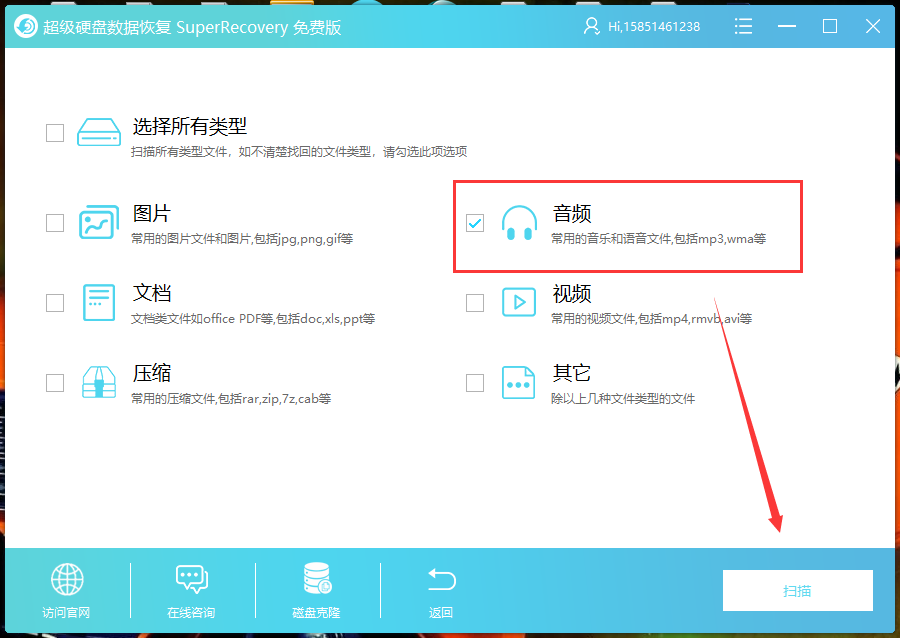This screenshot has width=900, height=638.
Task: Click description mentioning mp3,wma
Action: click(x=658, y=239)
